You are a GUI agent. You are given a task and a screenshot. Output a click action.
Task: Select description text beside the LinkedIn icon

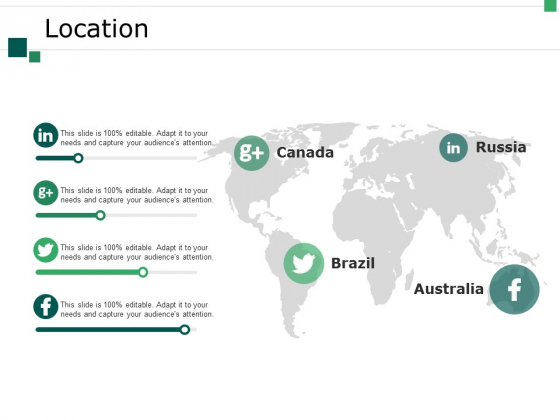tap(136, 138)
